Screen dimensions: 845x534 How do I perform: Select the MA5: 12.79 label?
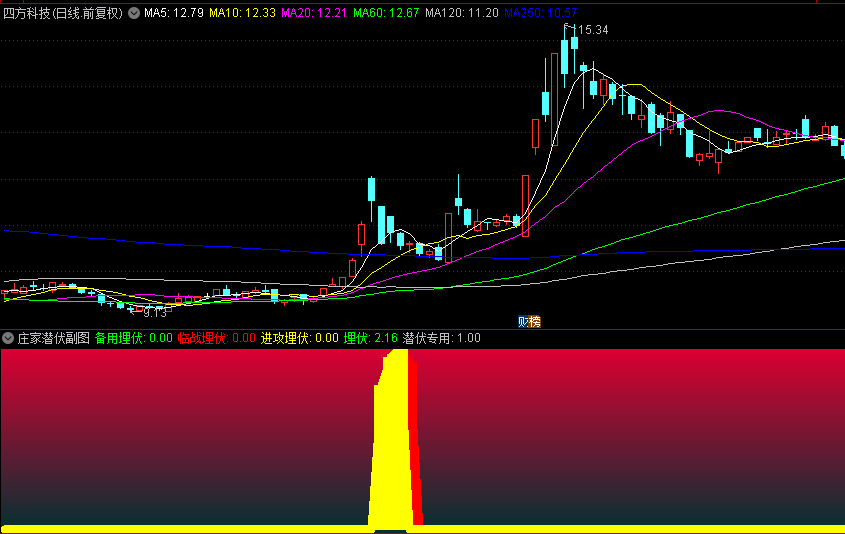click(174, 13)
